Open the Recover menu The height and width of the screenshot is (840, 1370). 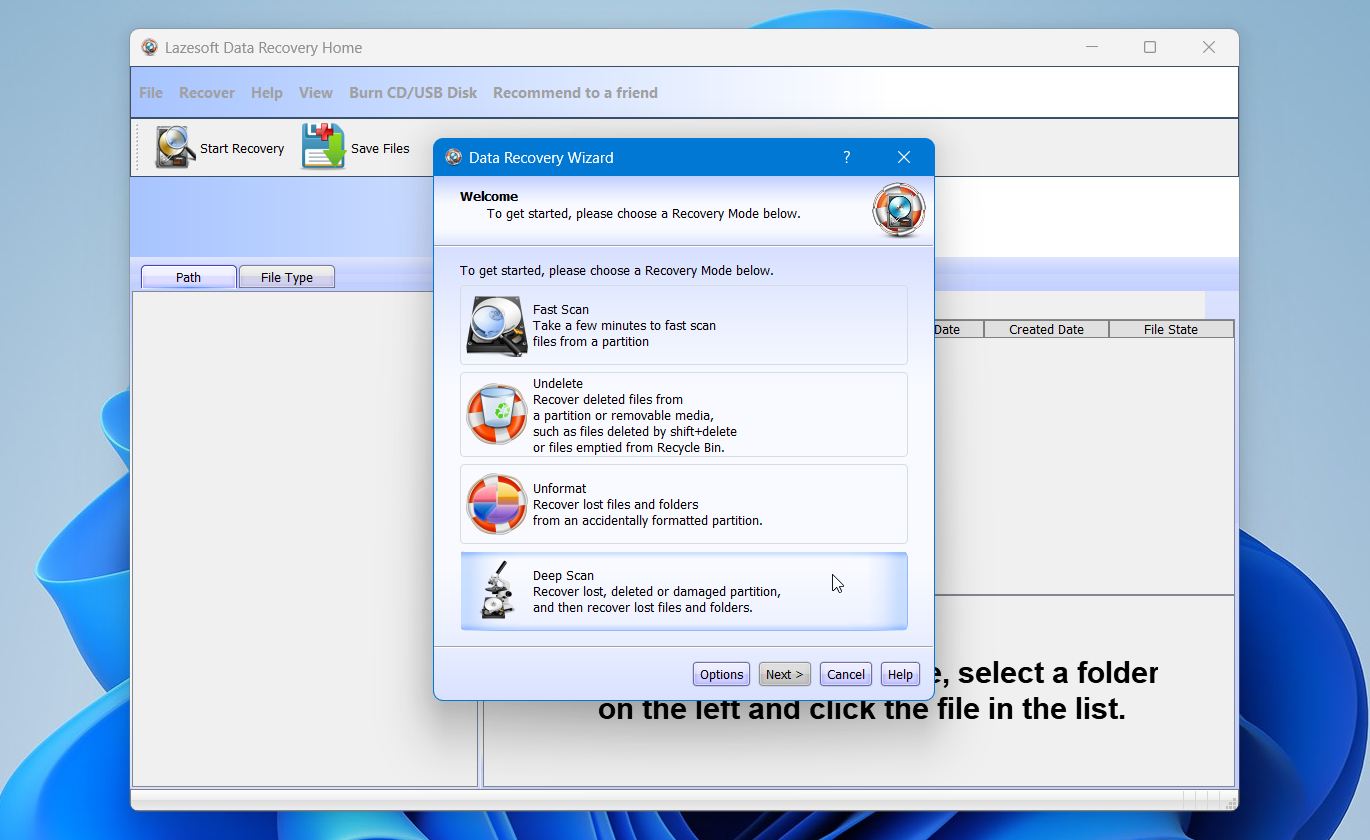click(x=206, y=92)
